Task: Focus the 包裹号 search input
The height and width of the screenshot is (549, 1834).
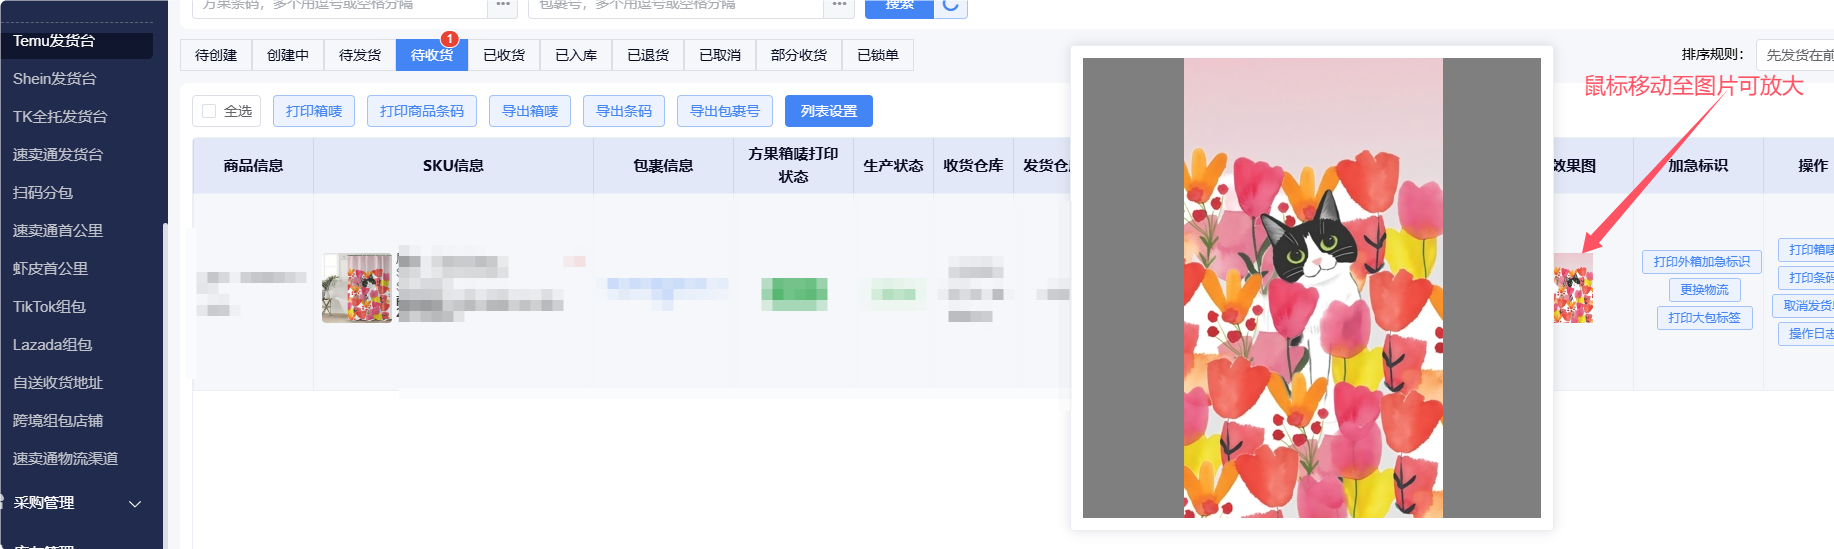Action: pyautogui.click(x=676, y=6)
